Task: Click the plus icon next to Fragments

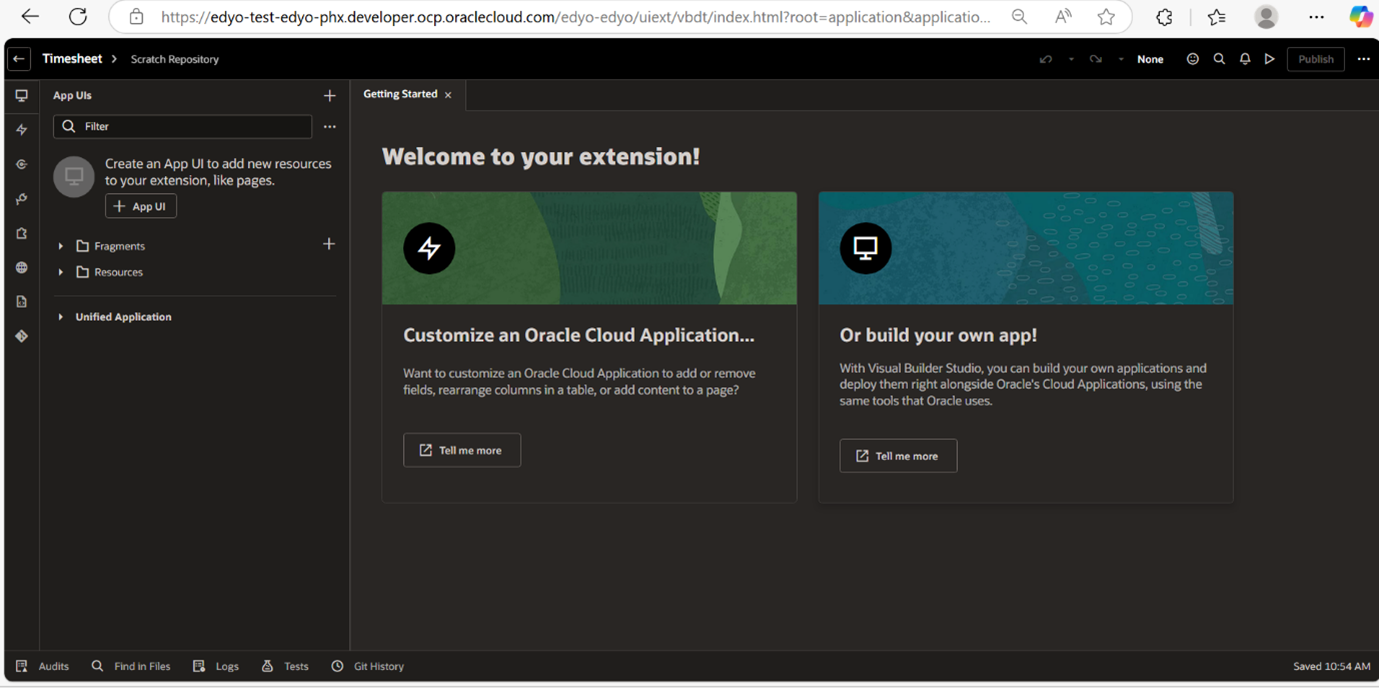Action: point(328,244)
